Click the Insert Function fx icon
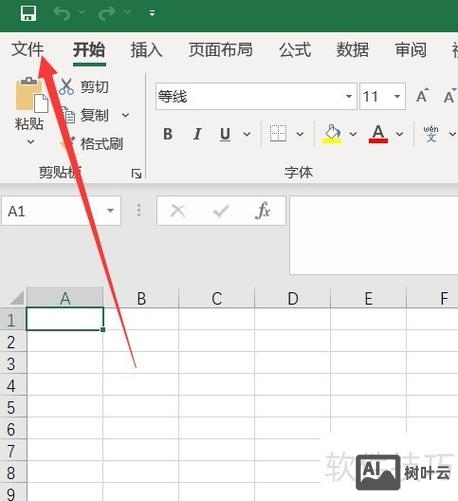 263,211
